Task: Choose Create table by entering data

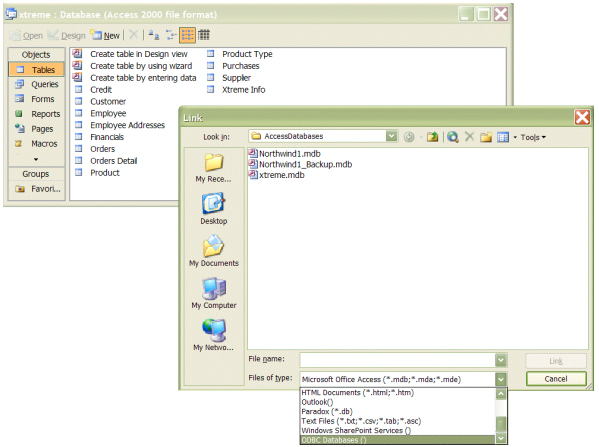Action: [134, 78]
